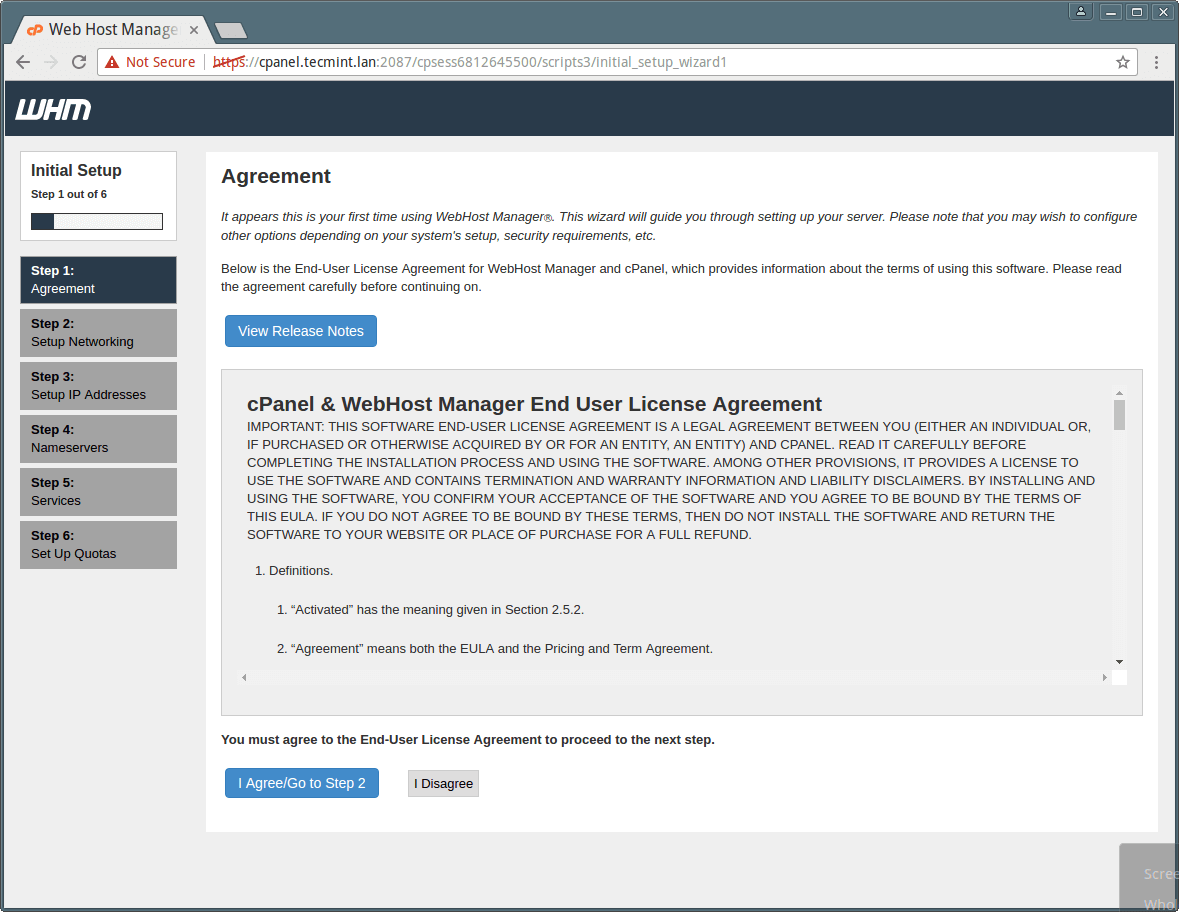Image resolution: width=1179 pixels, height=912 pixels.
Task: Minimize the browser window
Action: [1111, 11]
